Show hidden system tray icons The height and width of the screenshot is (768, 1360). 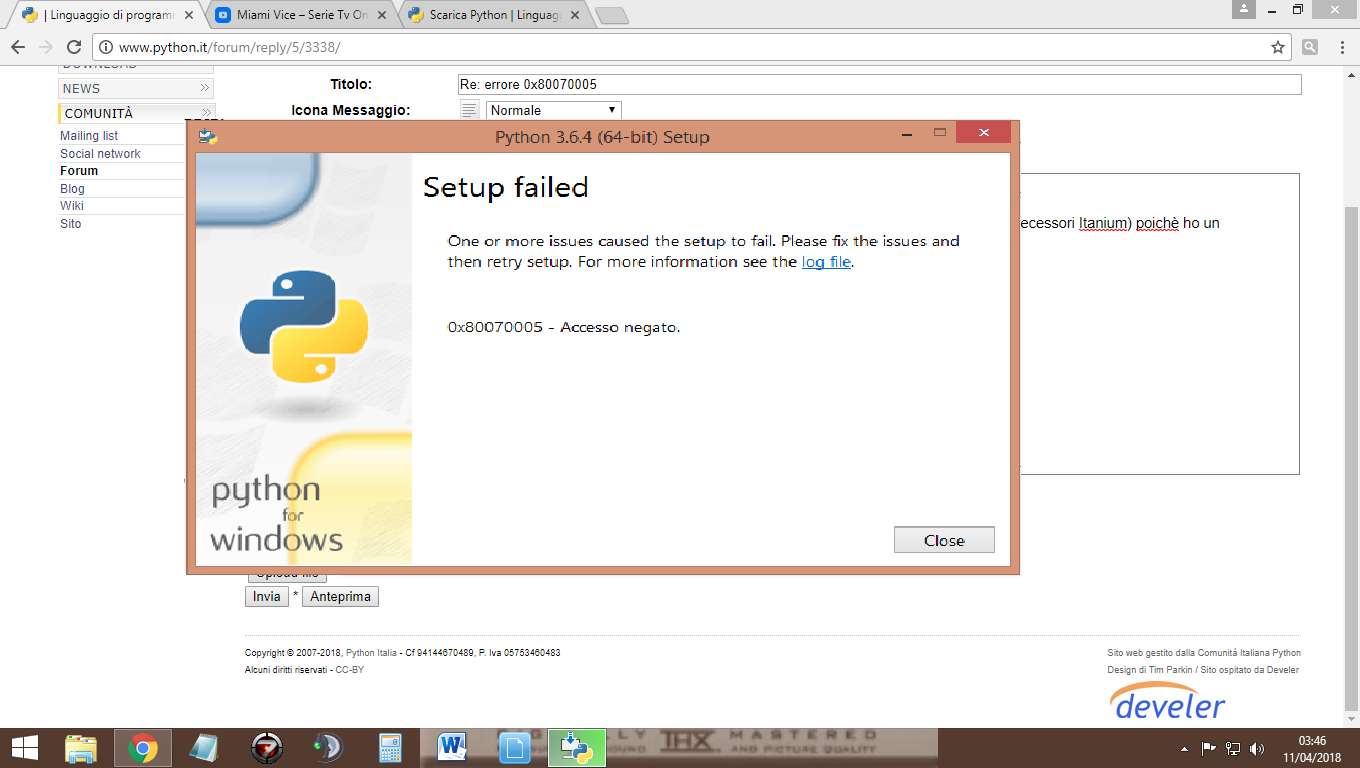click(x=1185, y=749)
